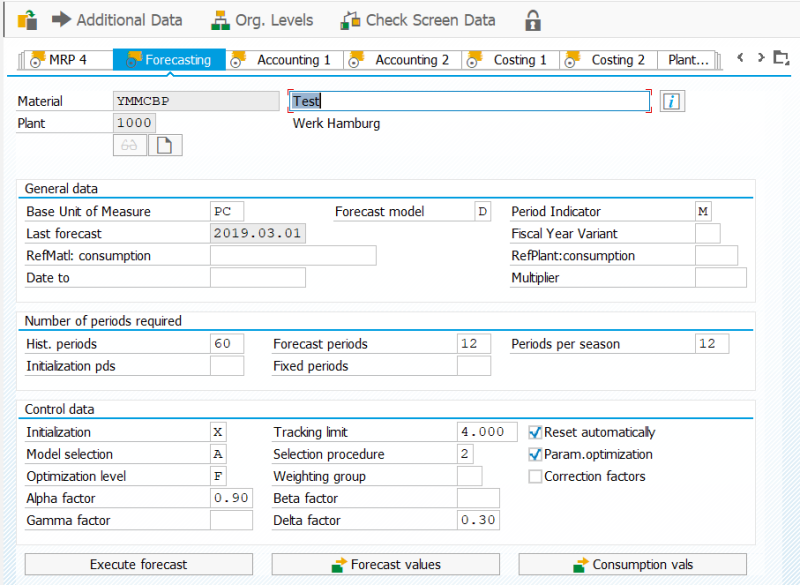The image size is (800, 585).
Task: Open the Consumption vals button
Action: pyautogui.click(x=633, y=564)
